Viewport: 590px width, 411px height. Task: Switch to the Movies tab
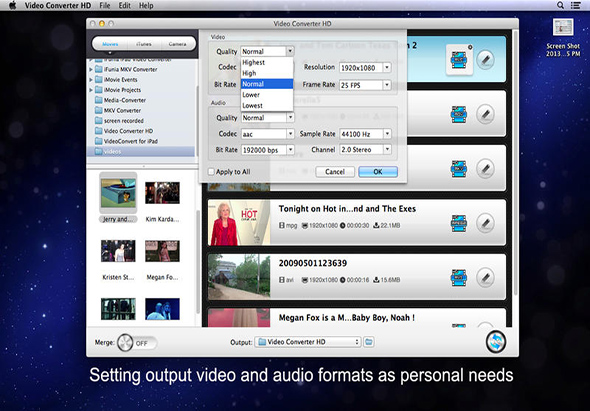pos(110,44)
